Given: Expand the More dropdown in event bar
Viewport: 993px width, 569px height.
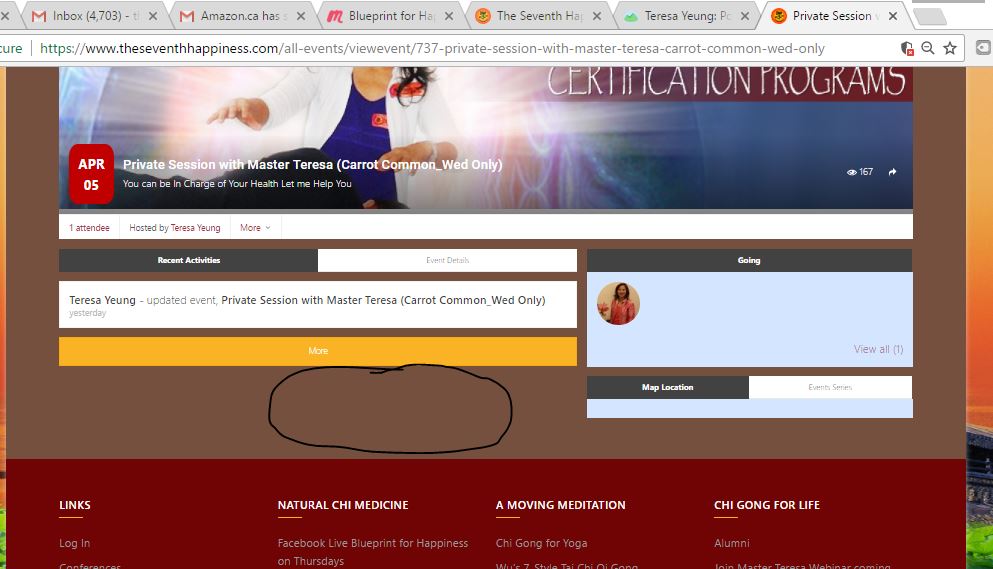Looking at the screenshot, I should click(x=255, y=227).
